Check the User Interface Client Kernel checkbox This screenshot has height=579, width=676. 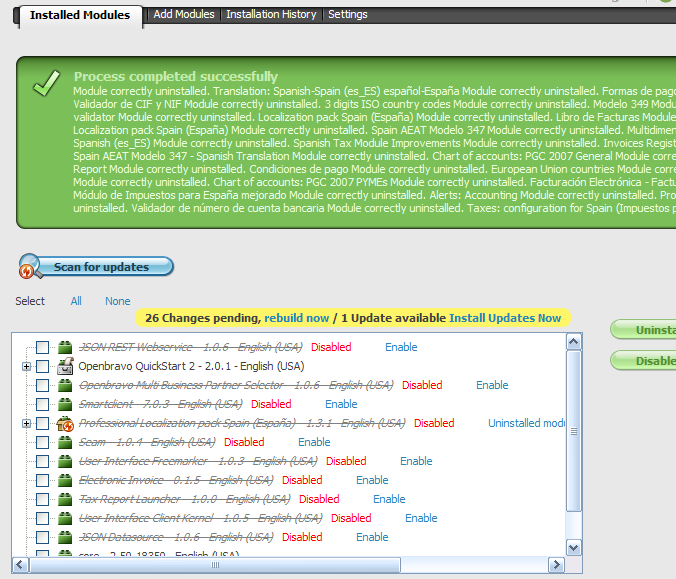point(42,518)
